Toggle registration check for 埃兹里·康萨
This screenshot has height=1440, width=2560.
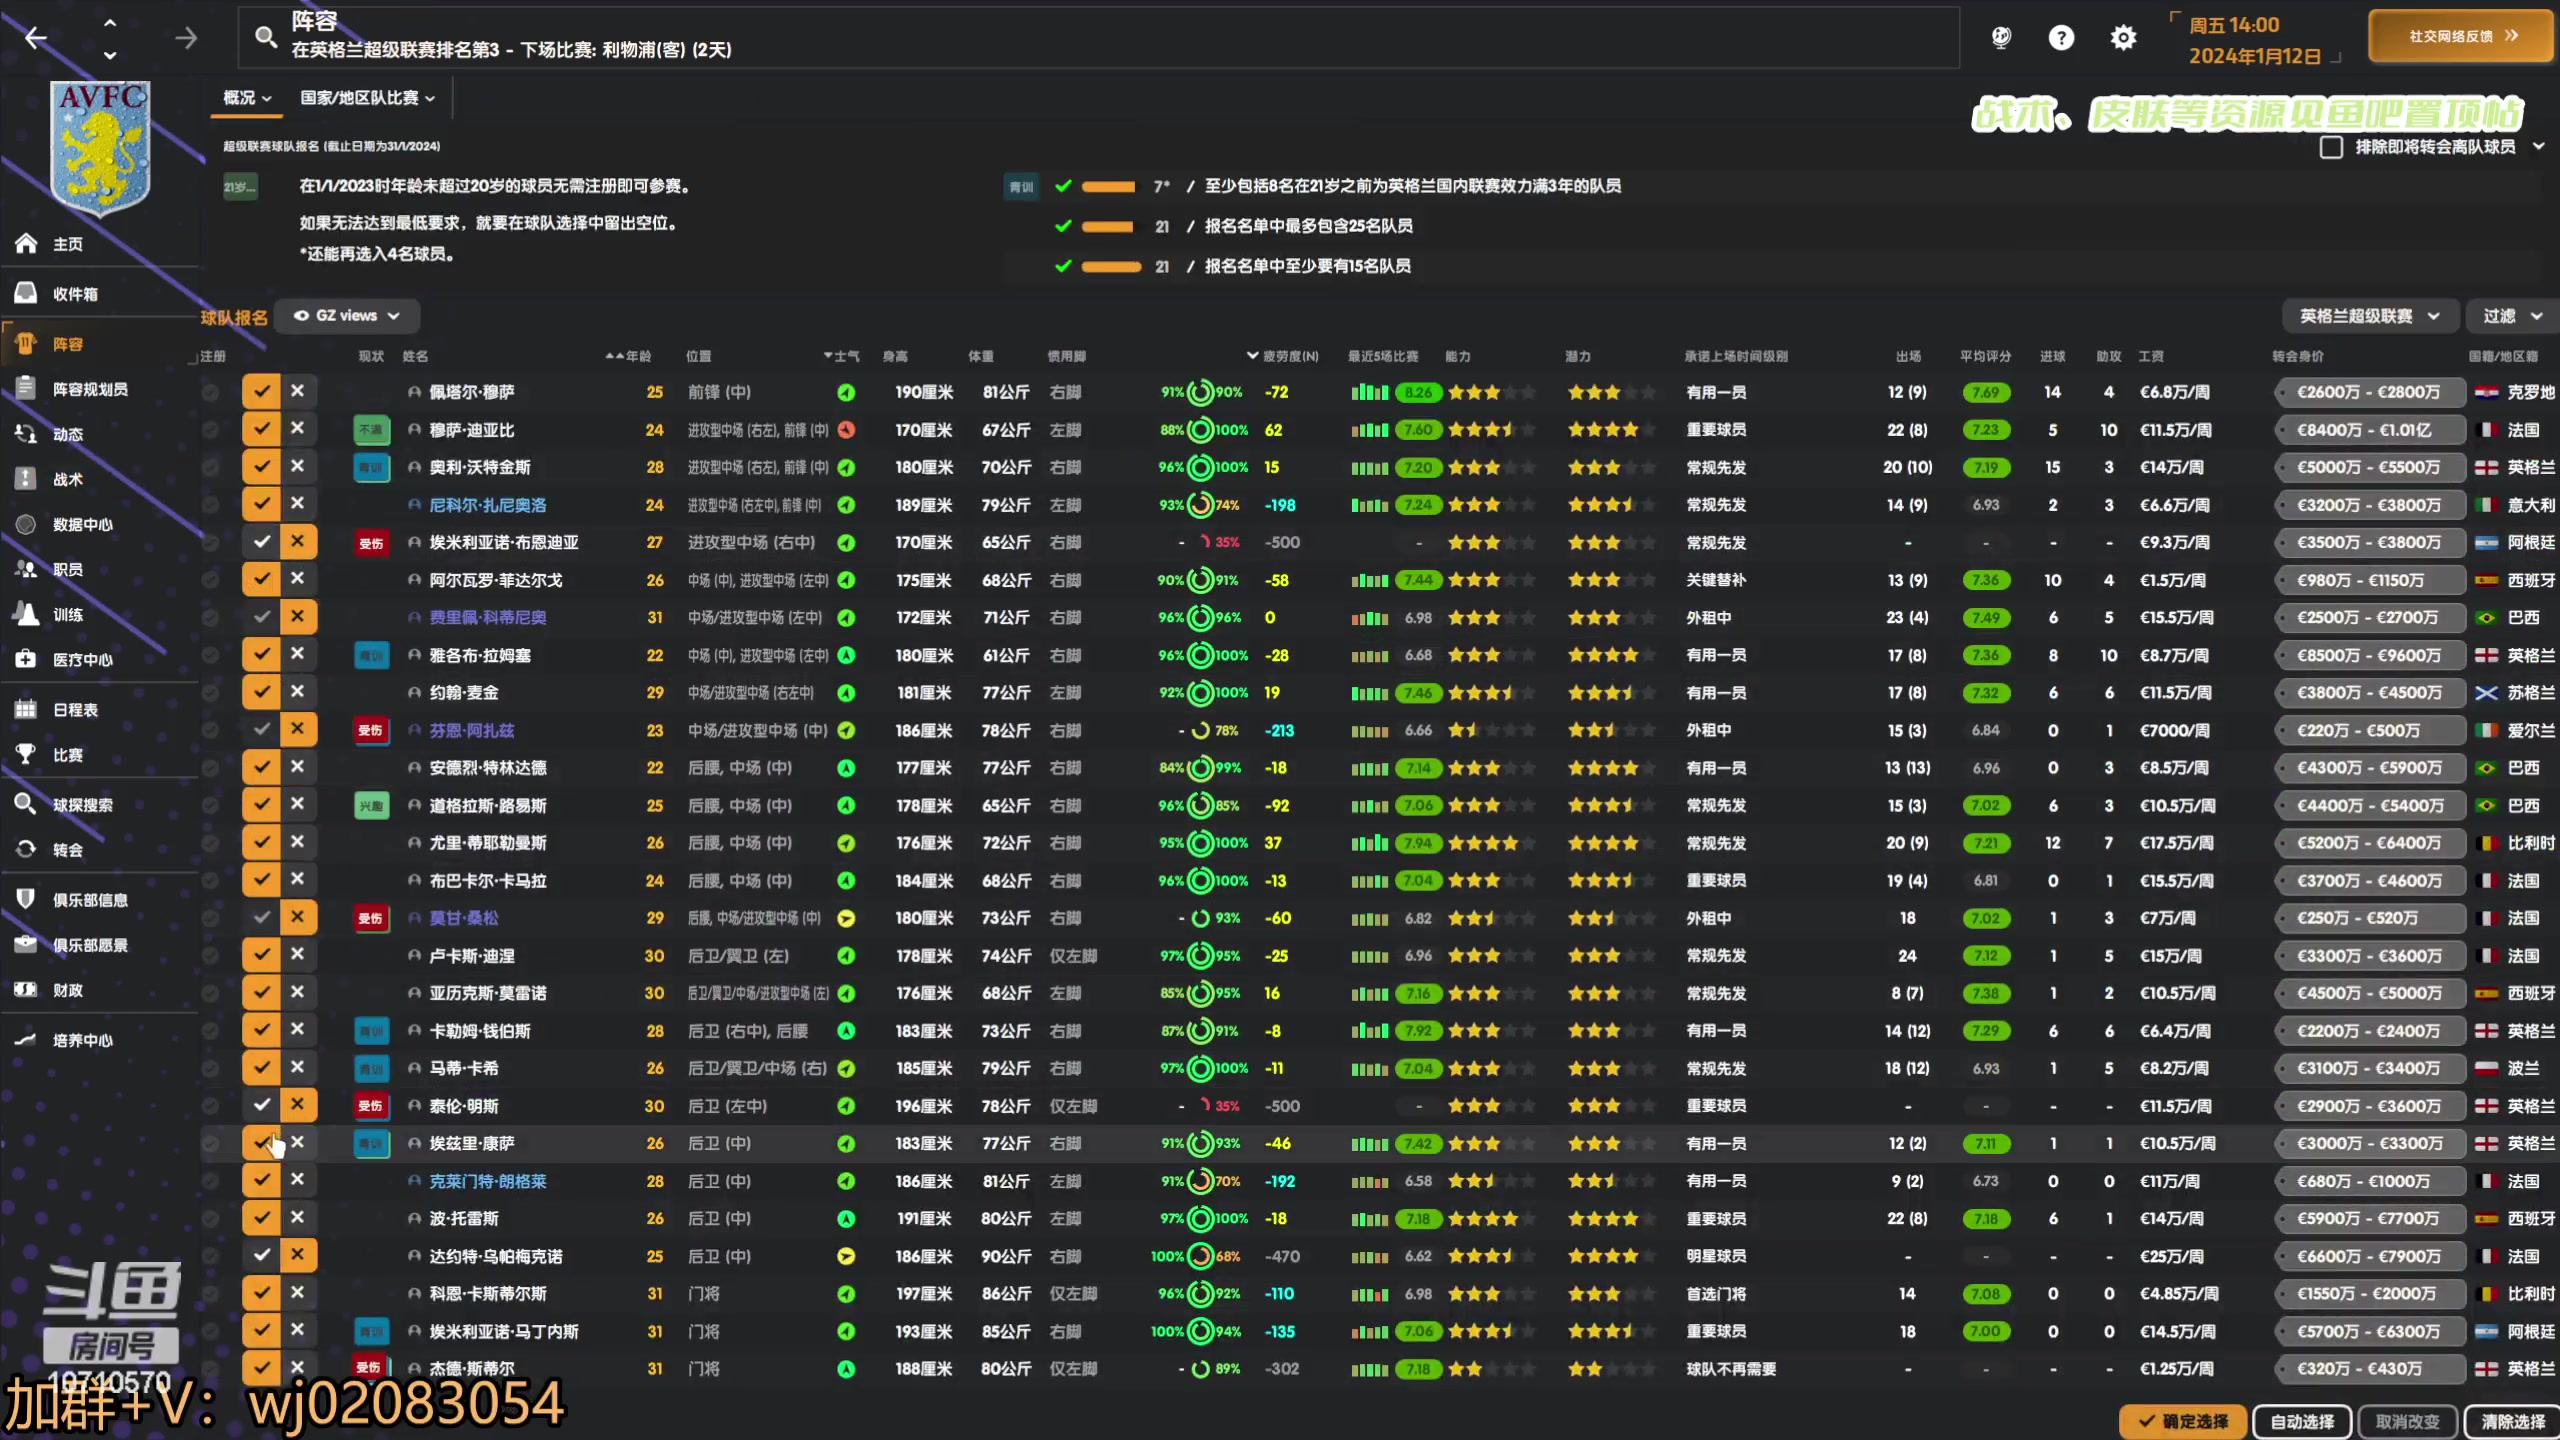(x=261, y=1143)
